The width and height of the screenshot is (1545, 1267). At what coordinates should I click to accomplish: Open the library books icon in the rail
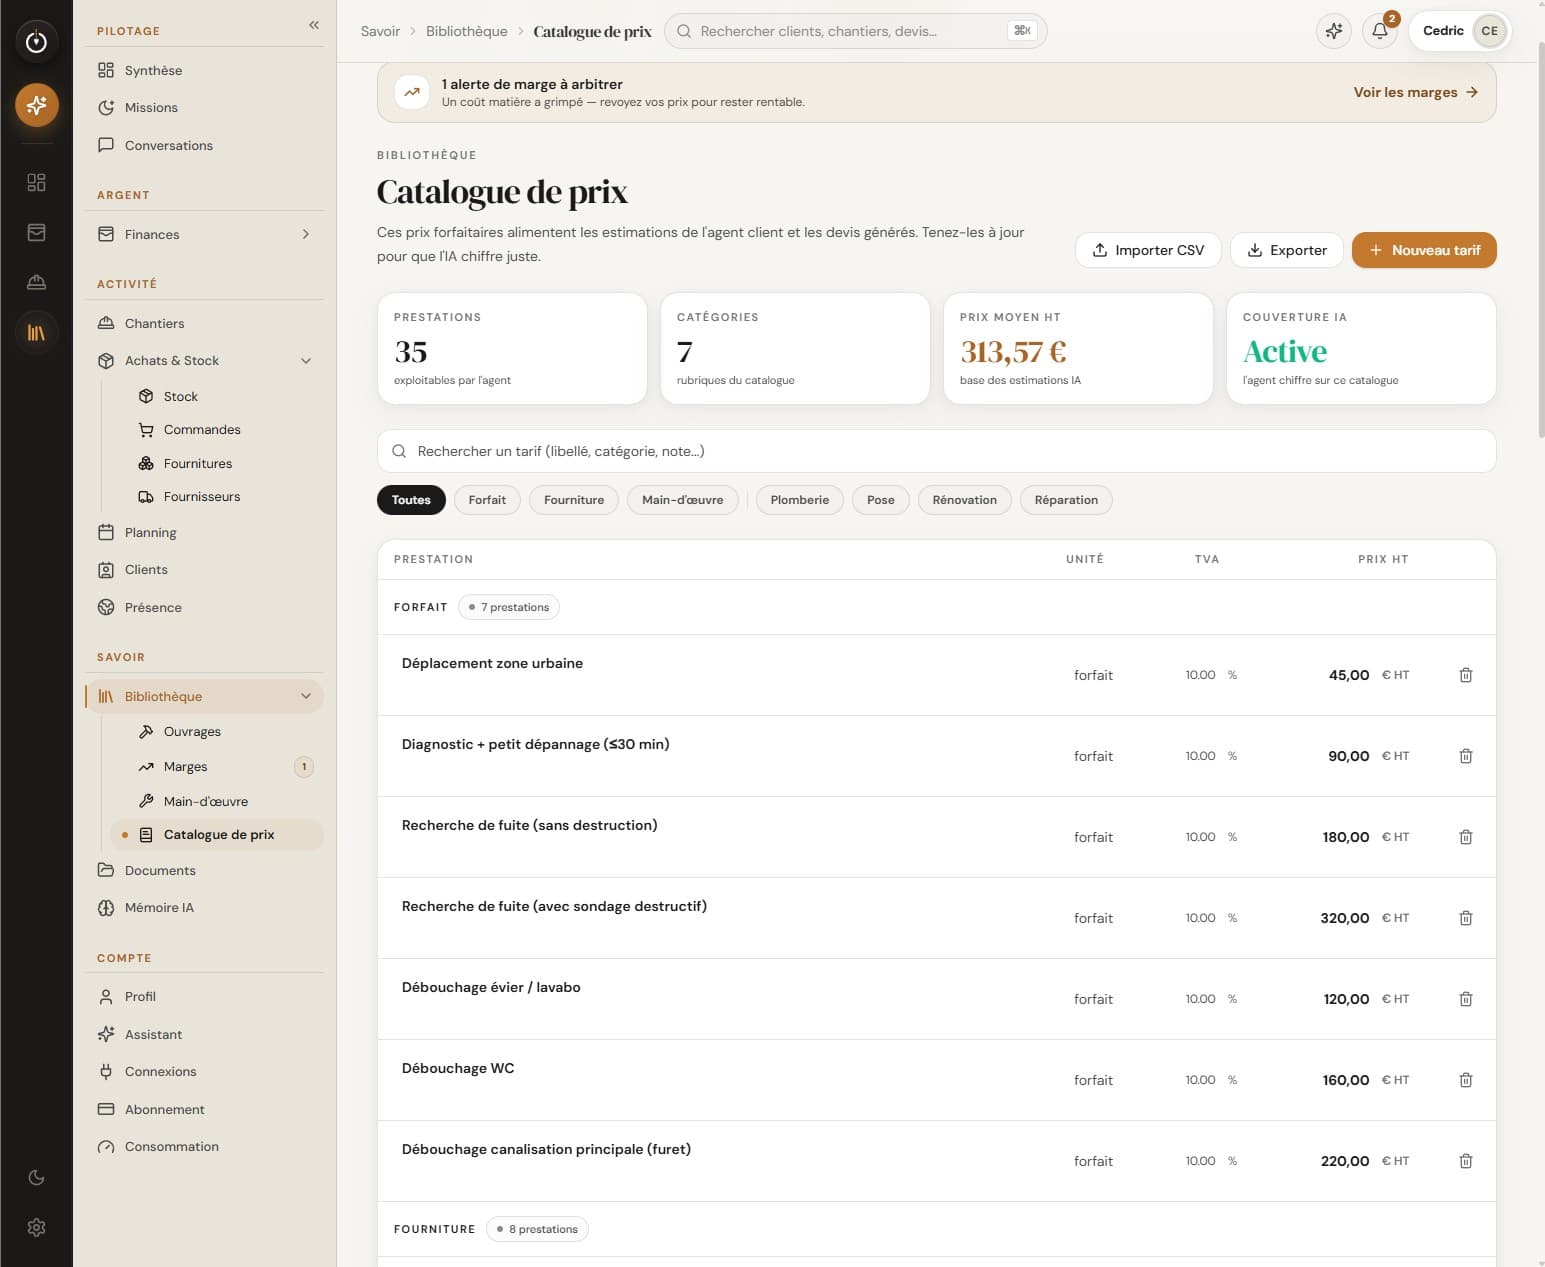coord(36,332)
